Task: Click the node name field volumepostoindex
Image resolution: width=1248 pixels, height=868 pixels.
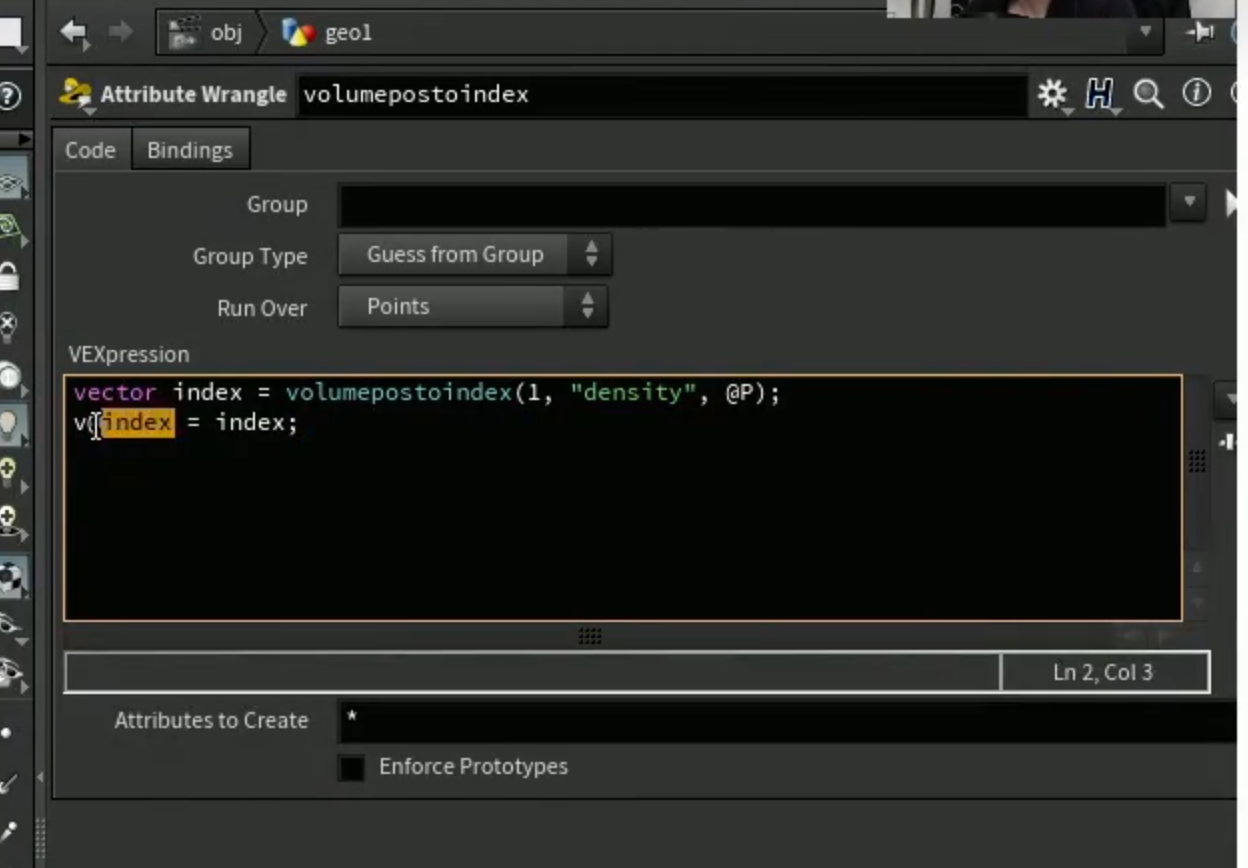Action: (x=661, y=95)
